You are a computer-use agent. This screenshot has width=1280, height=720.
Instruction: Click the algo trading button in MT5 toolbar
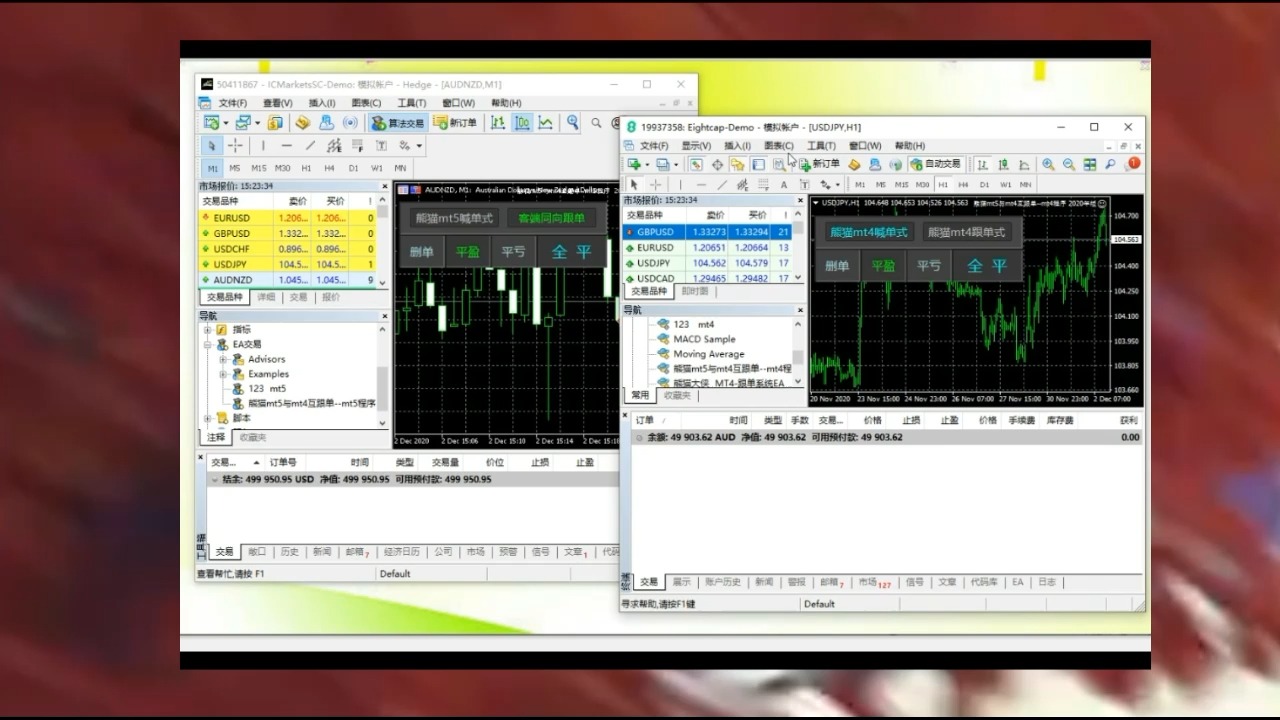pyautogui.click(x=398, y=123)
